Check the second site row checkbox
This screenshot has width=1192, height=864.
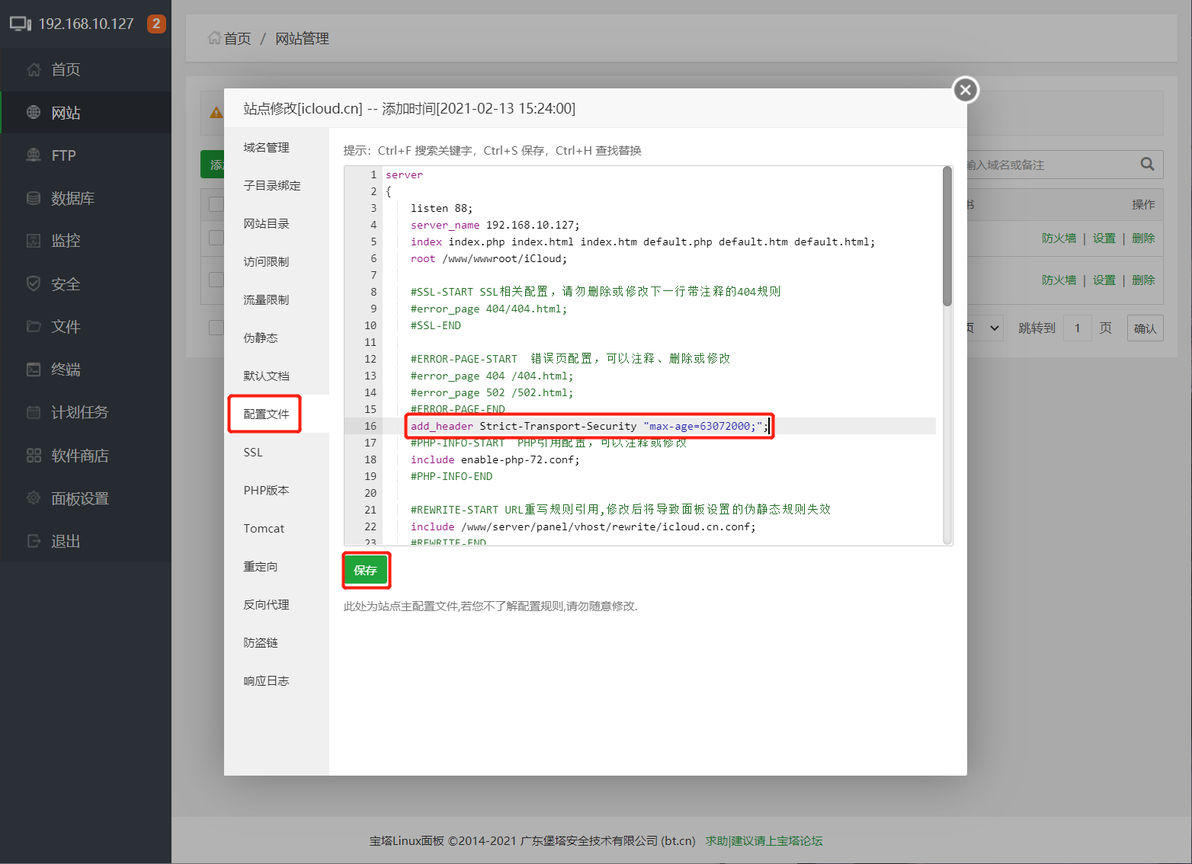click(x=217, y=280)
